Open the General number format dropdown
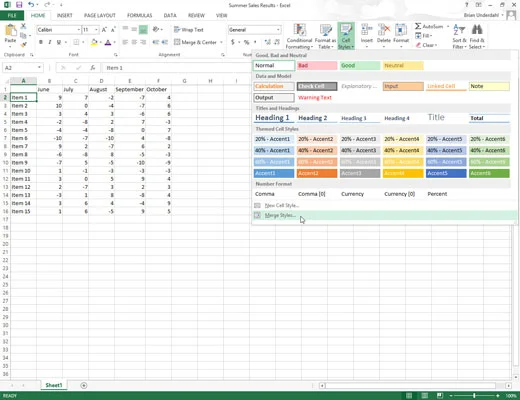Image resolution: width=520 pixels, height=400 pixels. coord(278,30)
